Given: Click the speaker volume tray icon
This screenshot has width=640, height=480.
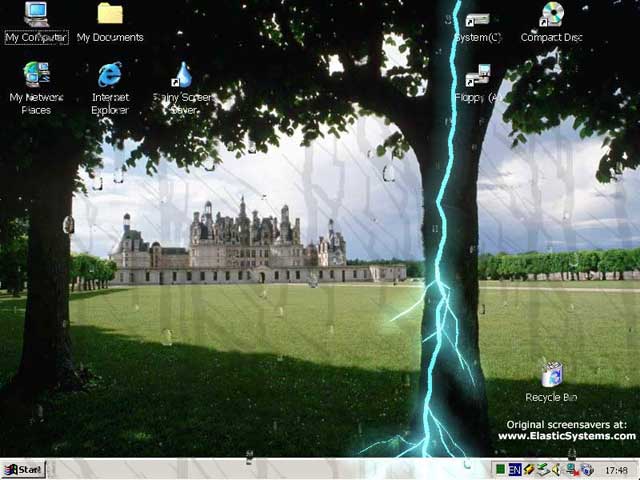Looking at the screenshot, I should 556,470.
